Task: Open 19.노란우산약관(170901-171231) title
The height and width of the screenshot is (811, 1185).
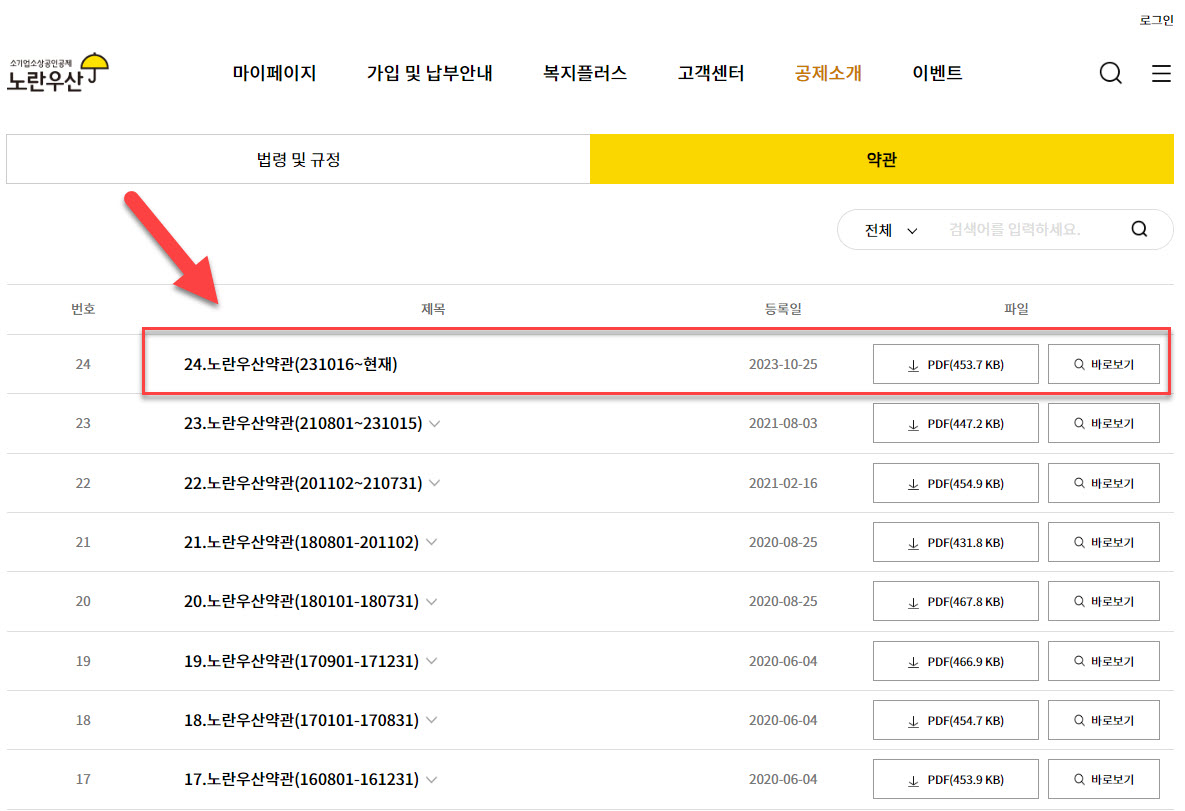Action: tap(301, 661)
